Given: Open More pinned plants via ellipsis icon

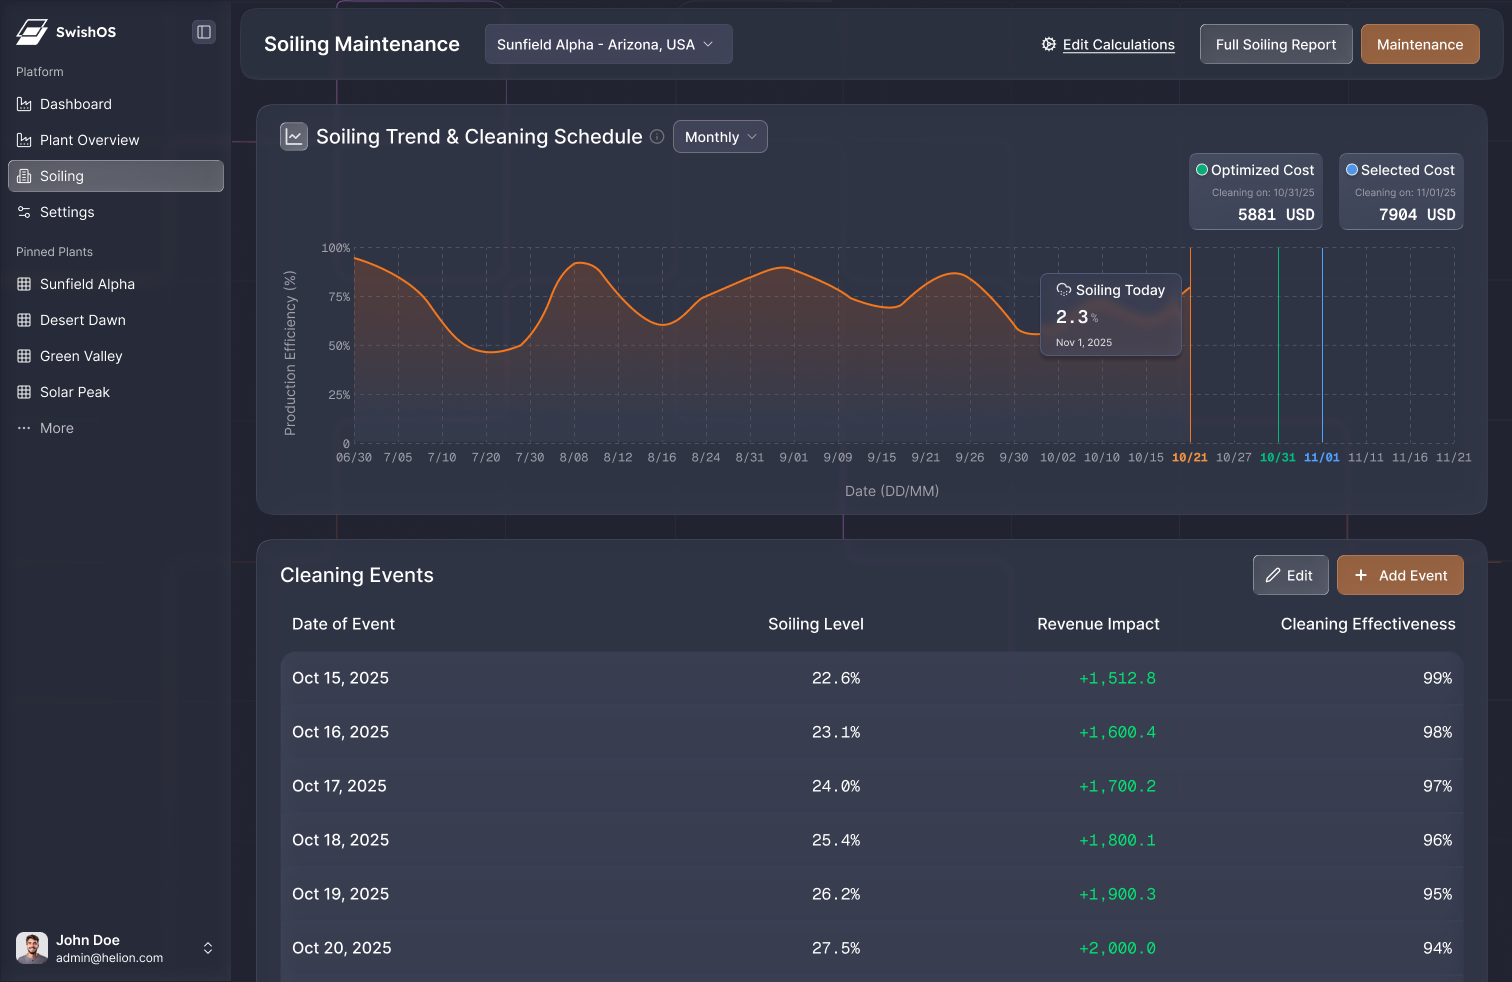Looking at the screenshot, I should 24,428.
